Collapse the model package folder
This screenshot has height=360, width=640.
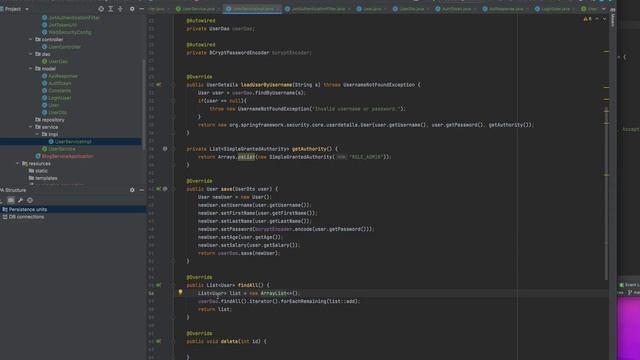pyautogui.click(x=31, y=69)
